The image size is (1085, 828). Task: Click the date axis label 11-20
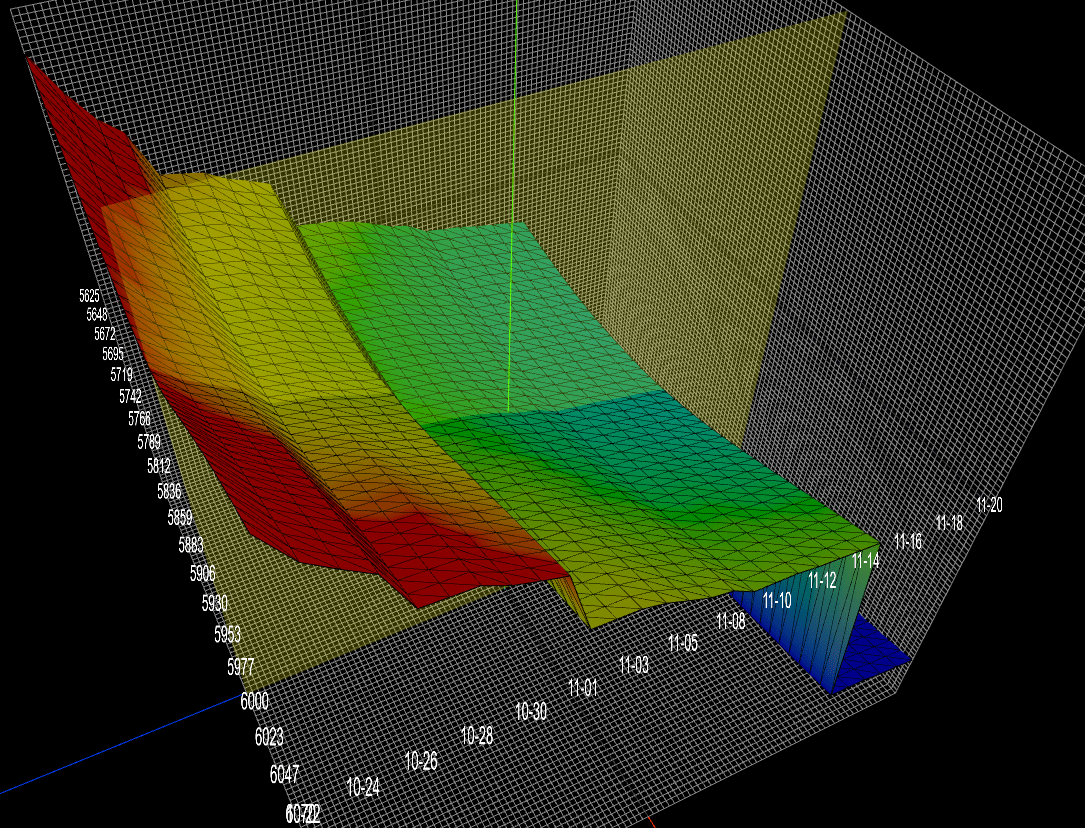[990, 505]
